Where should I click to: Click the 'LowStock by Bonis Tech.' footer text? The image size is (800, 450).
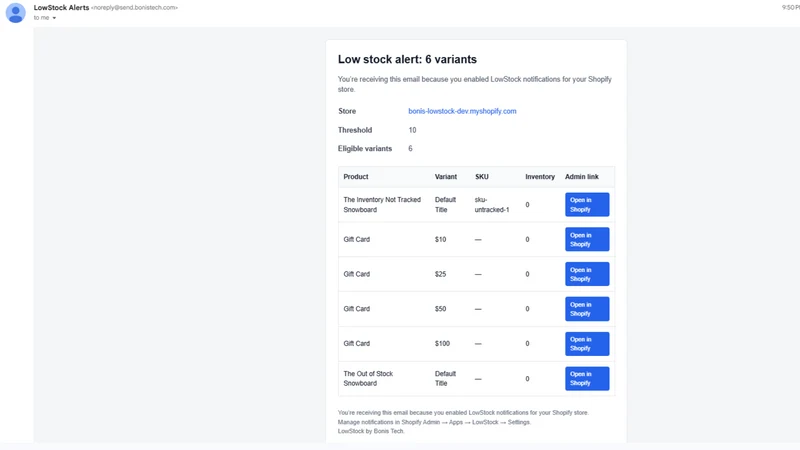[x=371, y=431]
